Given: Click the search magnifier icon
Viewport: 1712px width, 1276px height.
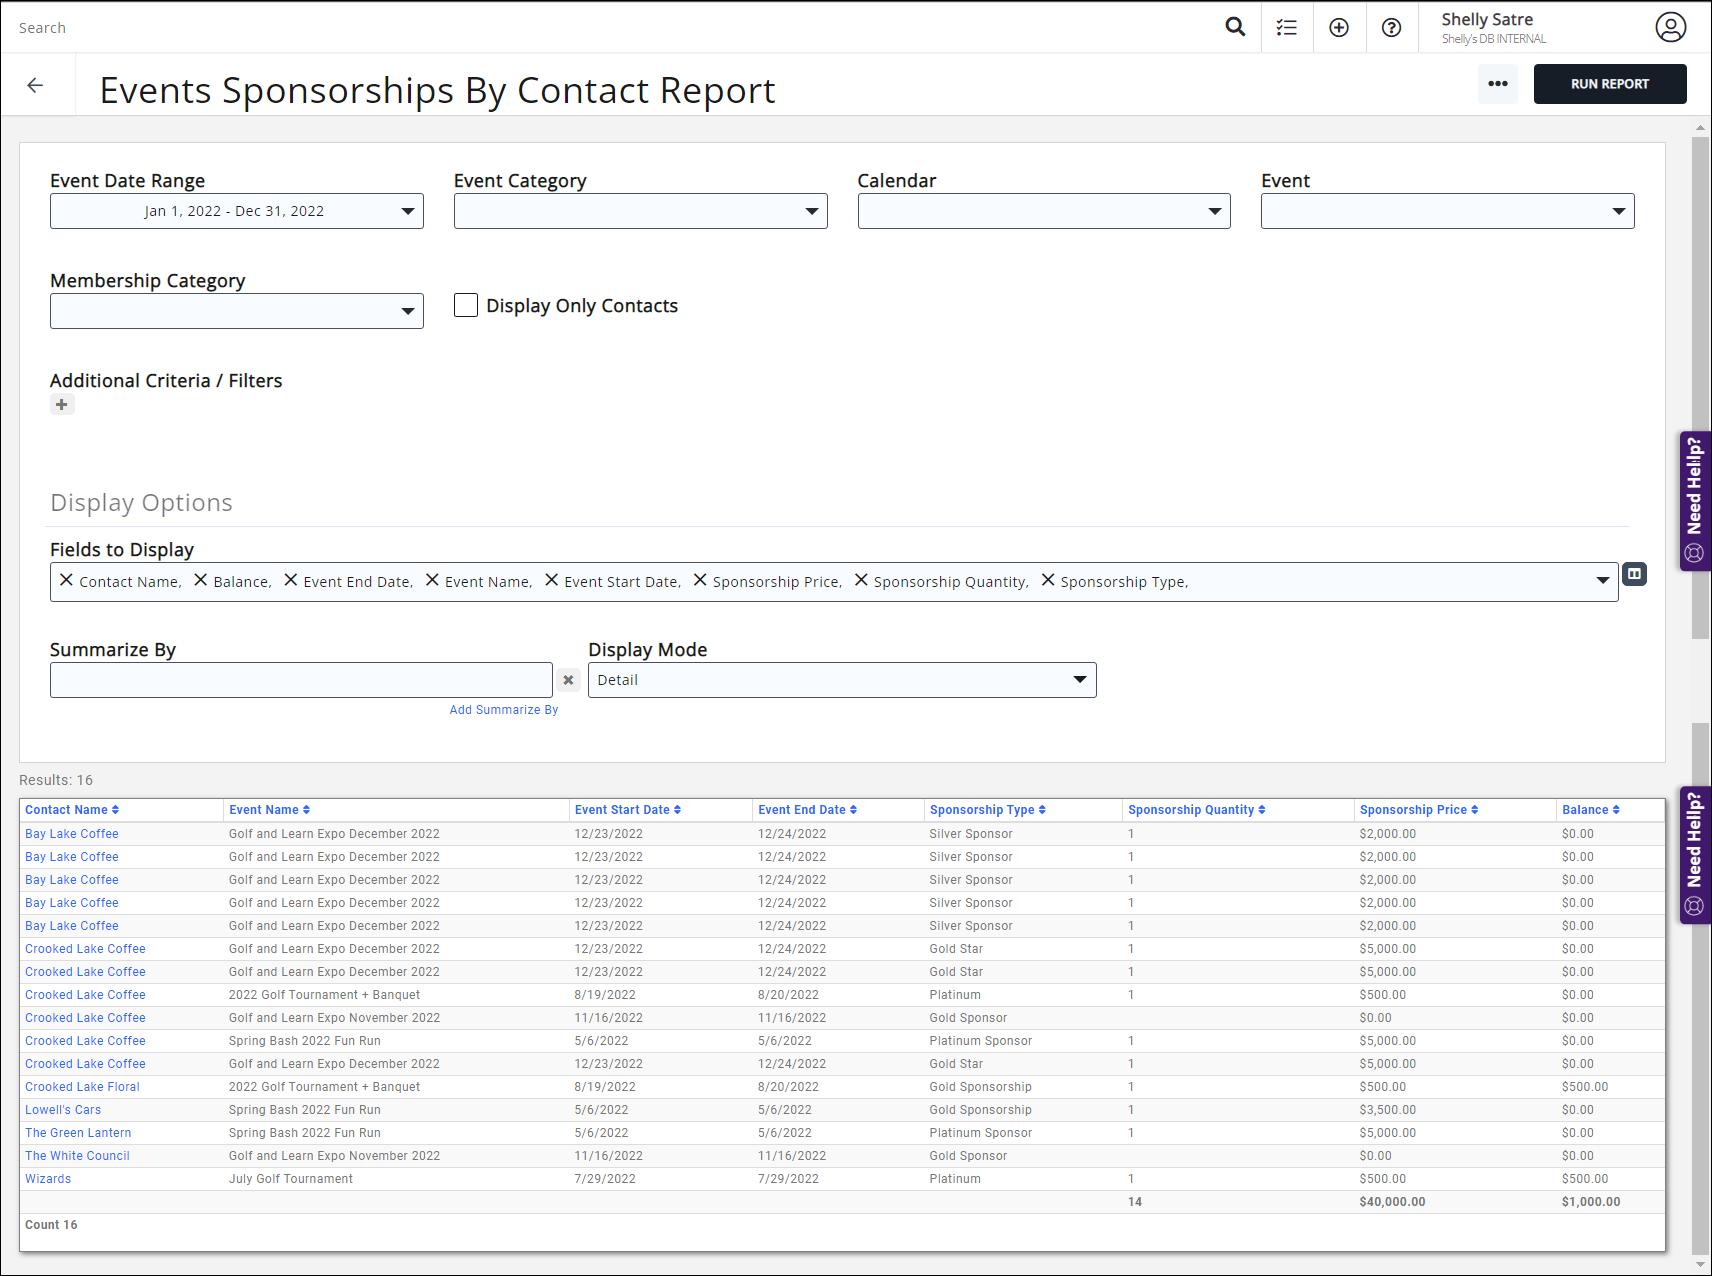Looking at the screenshot, I should click(x=1235, y=27).
